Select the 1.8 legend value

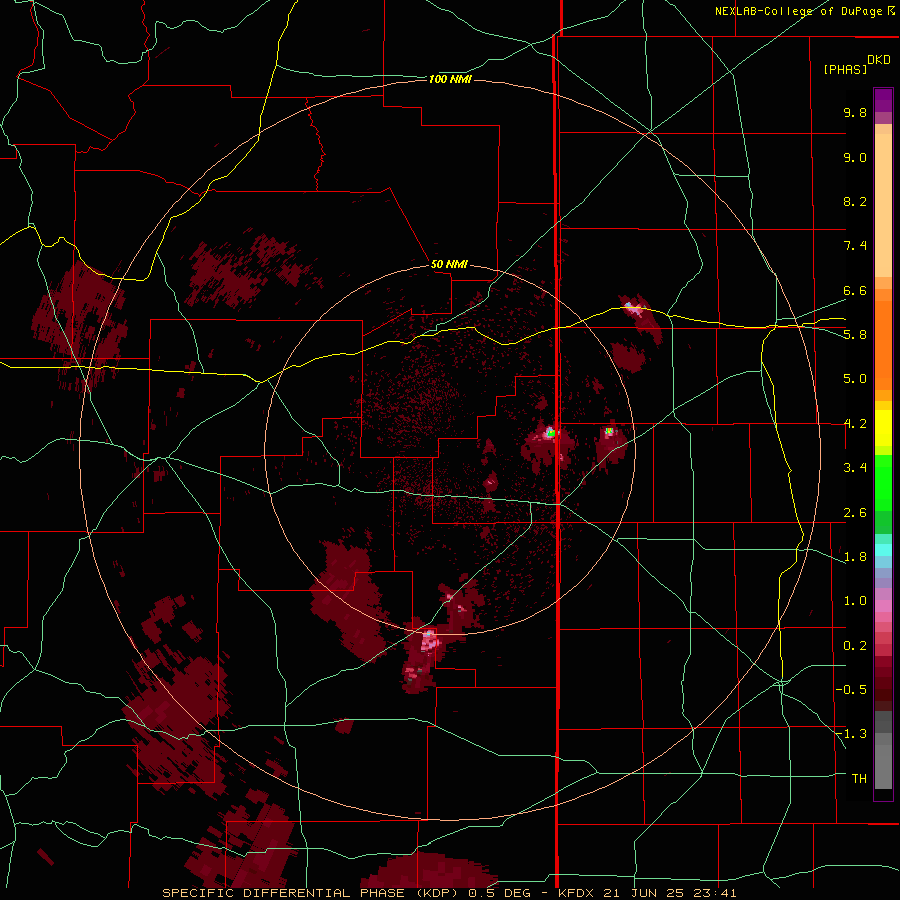tap(855, 557)
